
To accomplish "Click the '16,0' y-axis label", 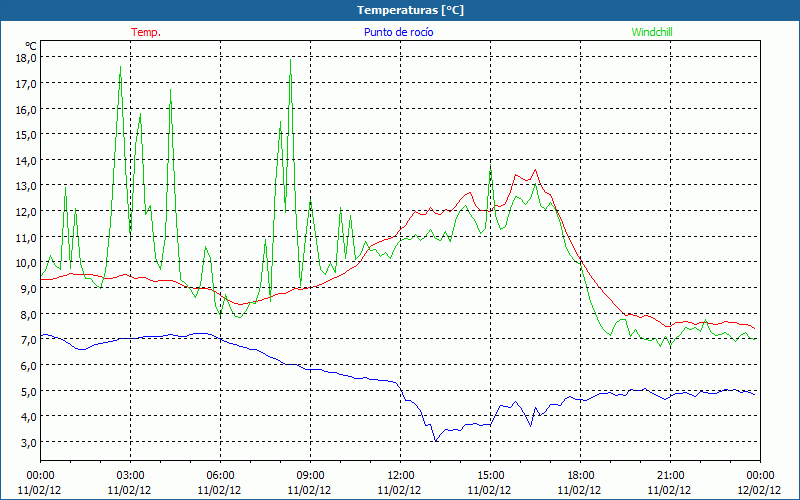I will pos(26,109).
